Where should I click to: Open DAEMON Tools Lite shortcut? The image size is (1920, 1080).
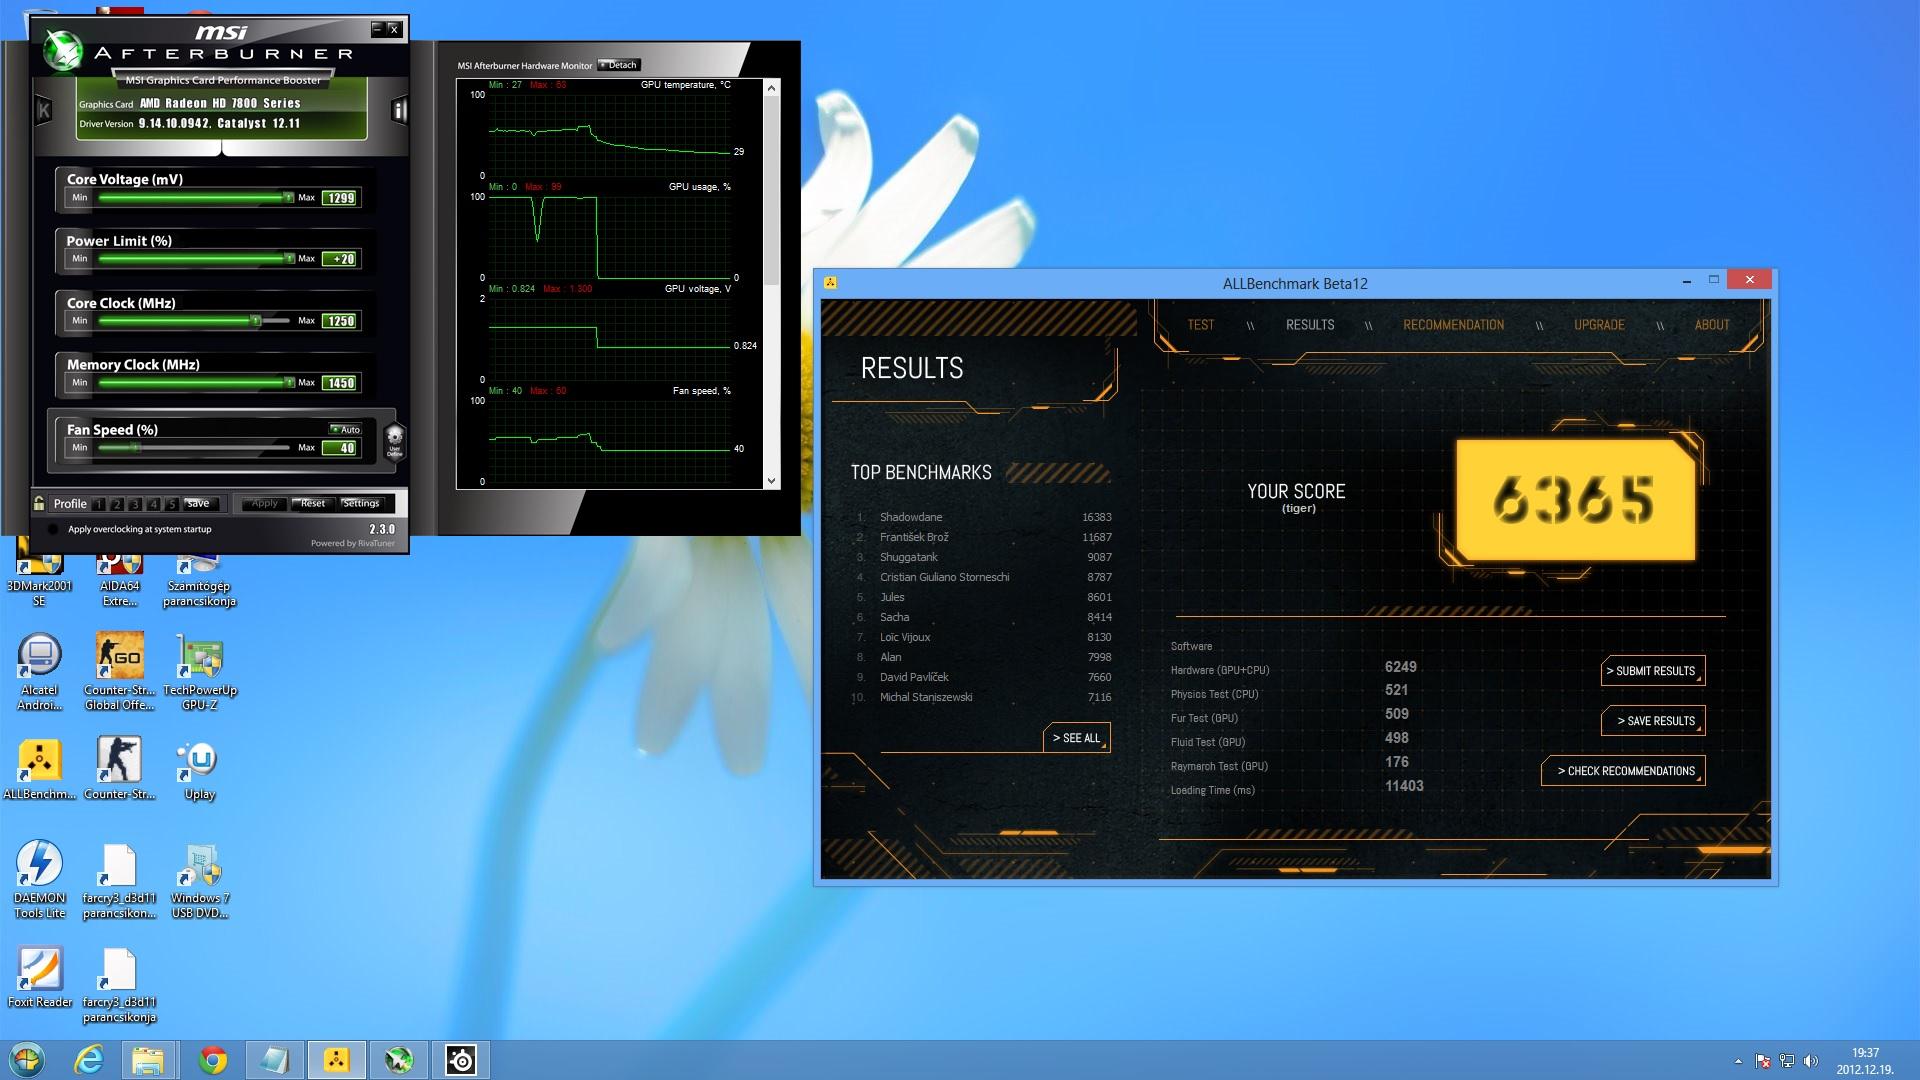click(x=39, y=880)
